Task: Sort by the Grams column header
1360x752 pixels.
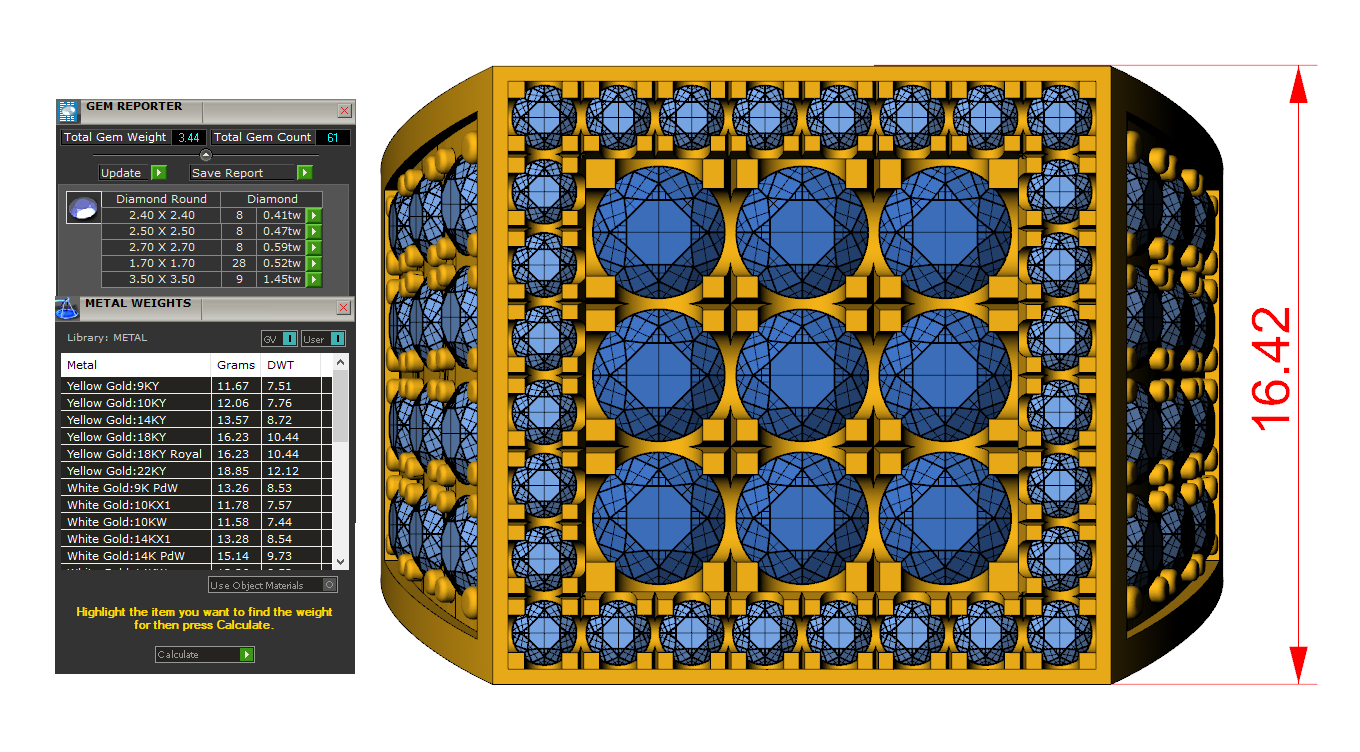Action: pos(236,365)
